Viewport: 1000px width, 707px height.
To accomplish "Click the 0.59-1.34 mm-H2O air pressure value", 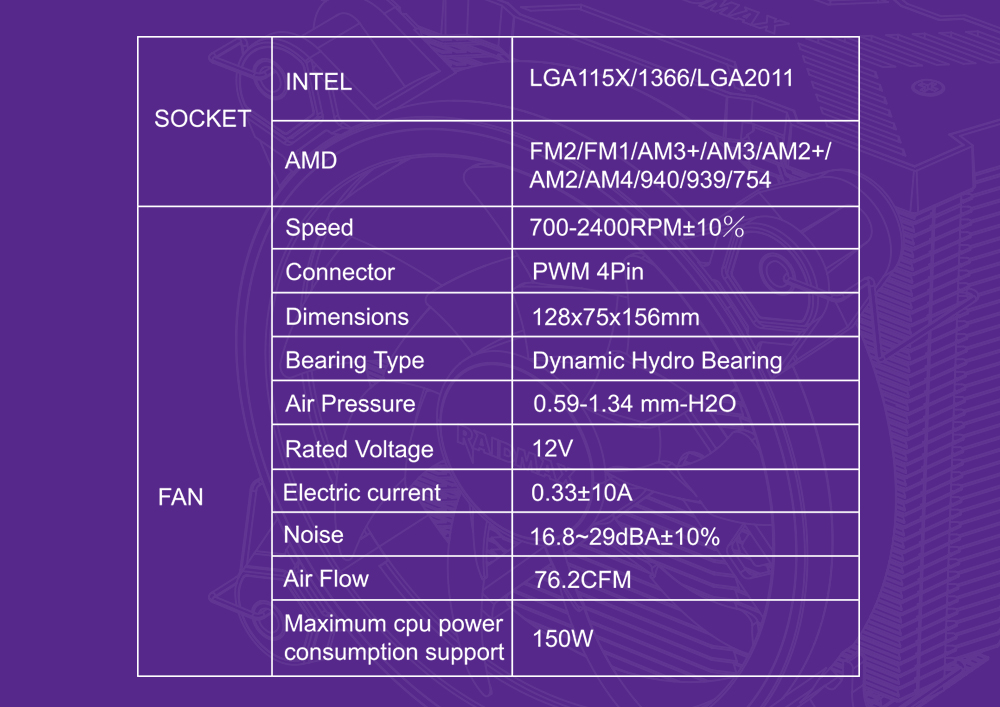I will (x=635, y=404).
